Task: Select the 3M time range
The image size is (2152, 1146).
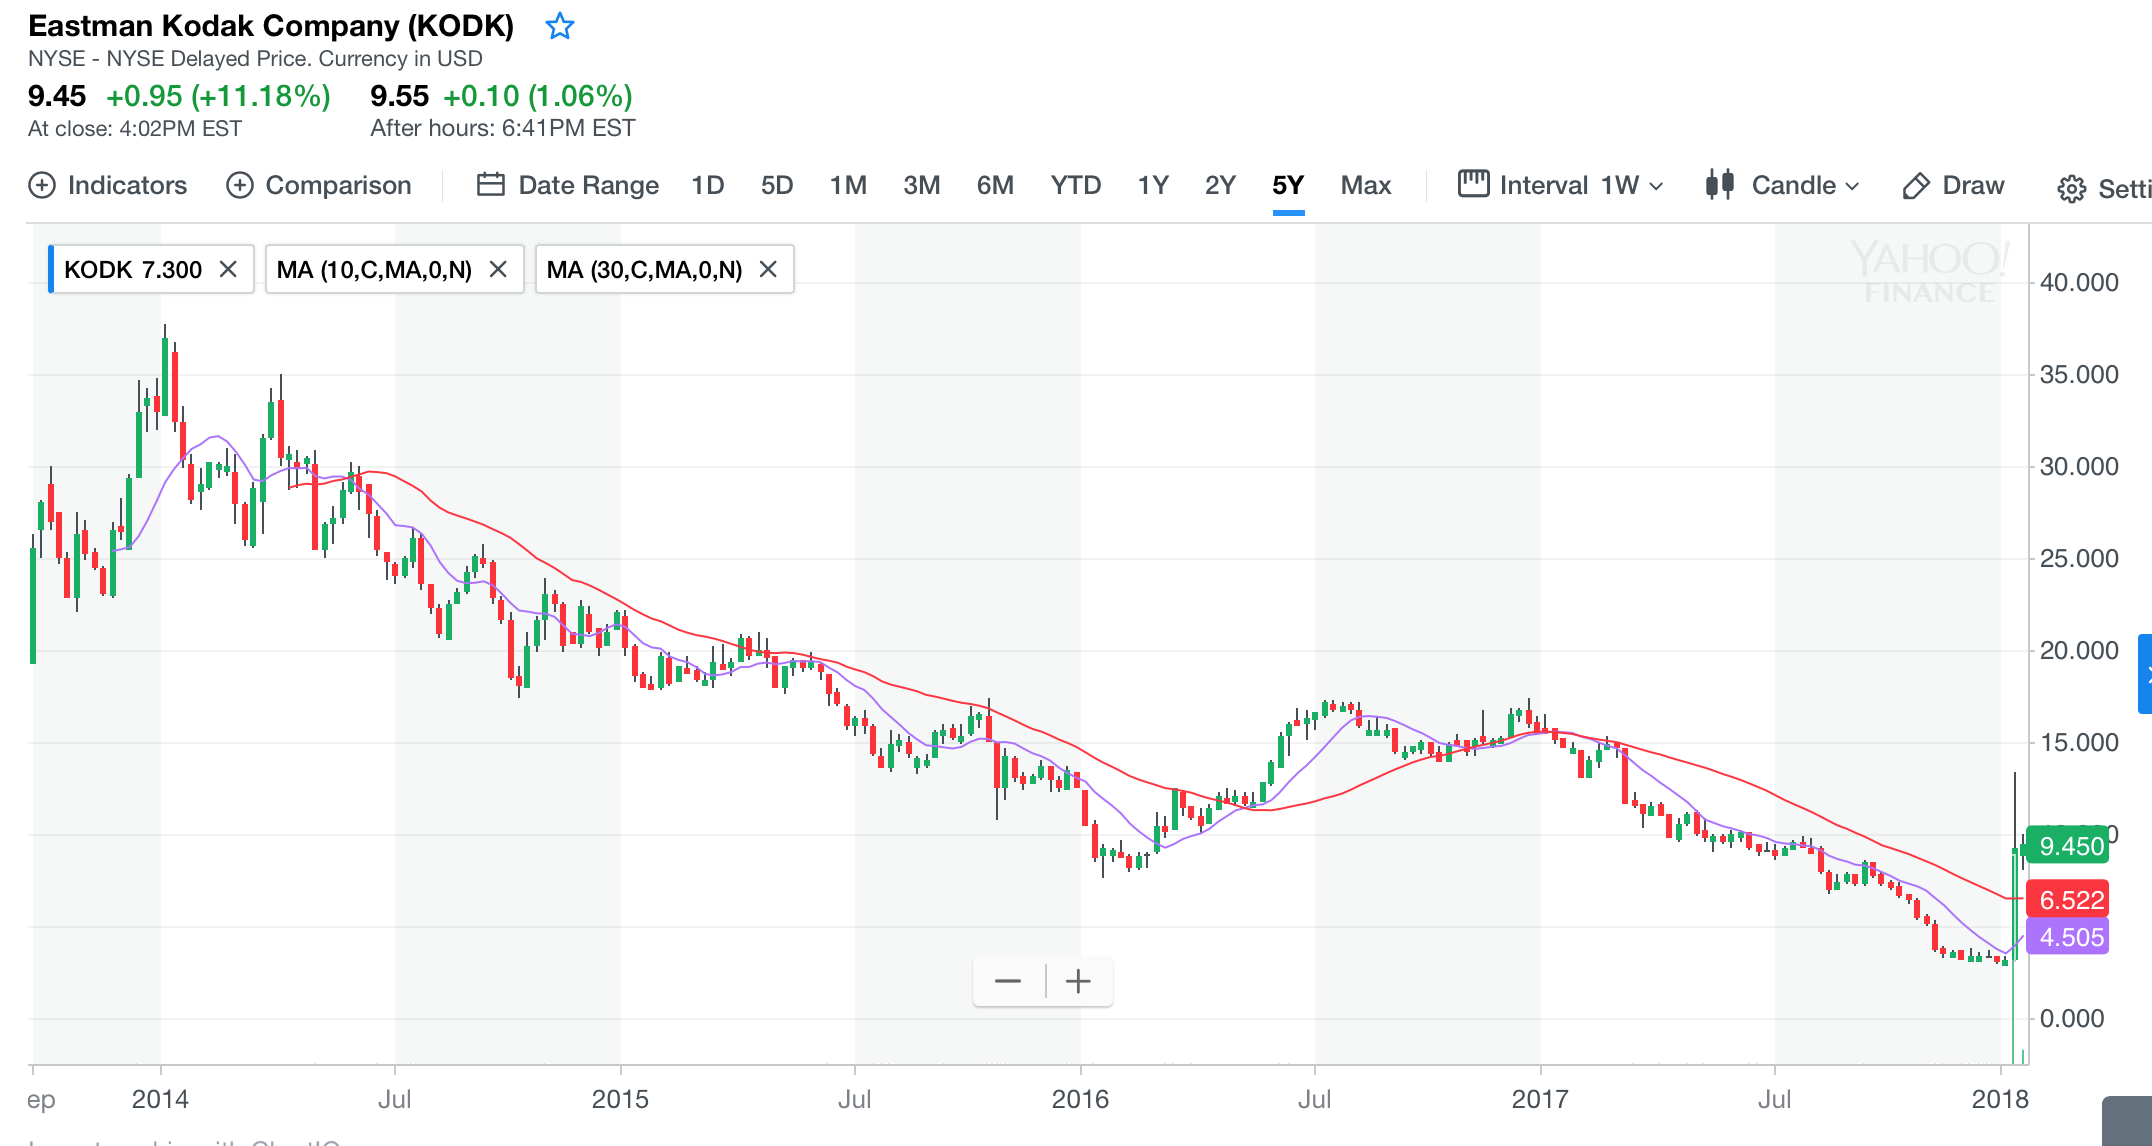Action: click(922, 185)
